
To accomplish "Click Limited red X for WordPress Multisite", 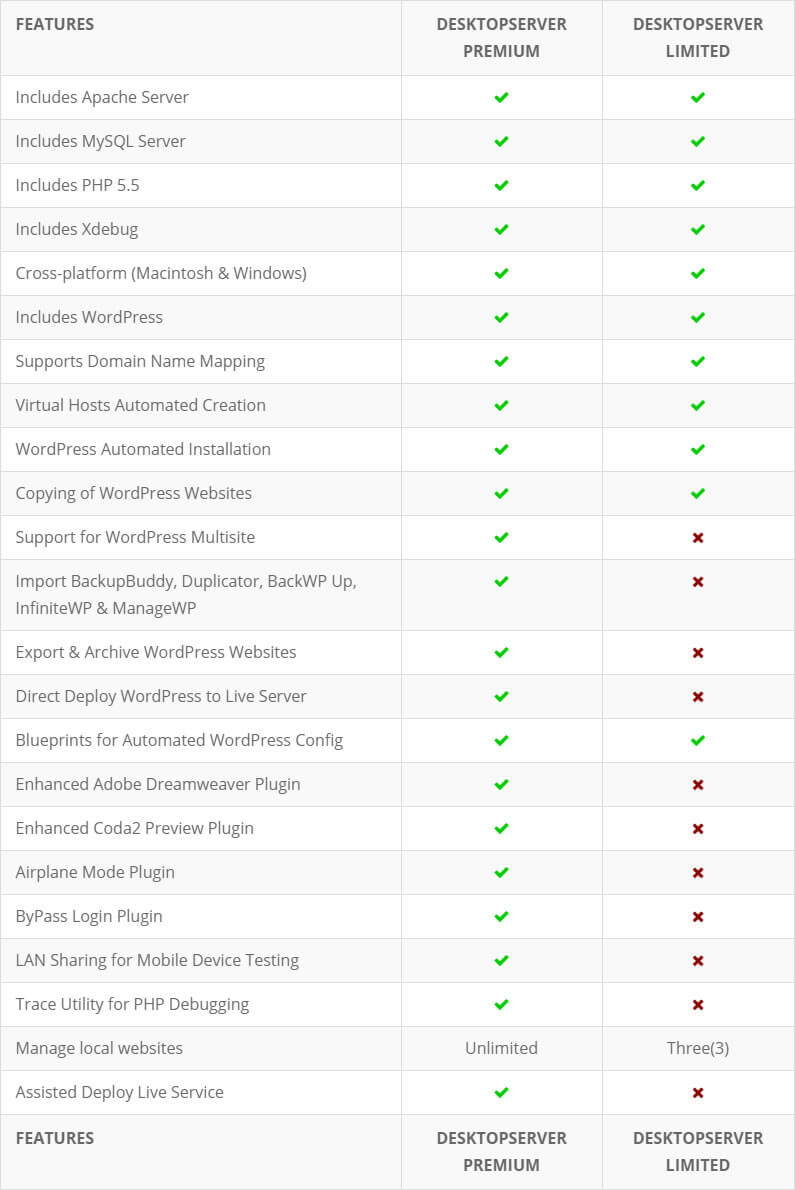I will [x=698, y=537].
